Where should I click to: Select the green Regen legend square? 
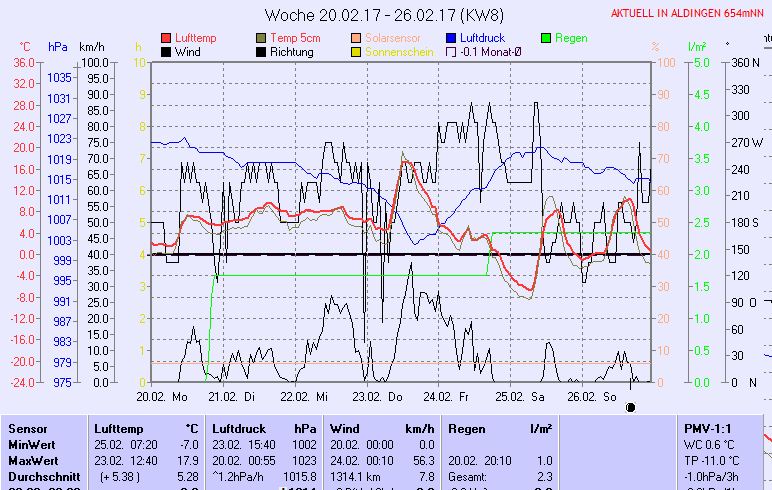point(546,38)
